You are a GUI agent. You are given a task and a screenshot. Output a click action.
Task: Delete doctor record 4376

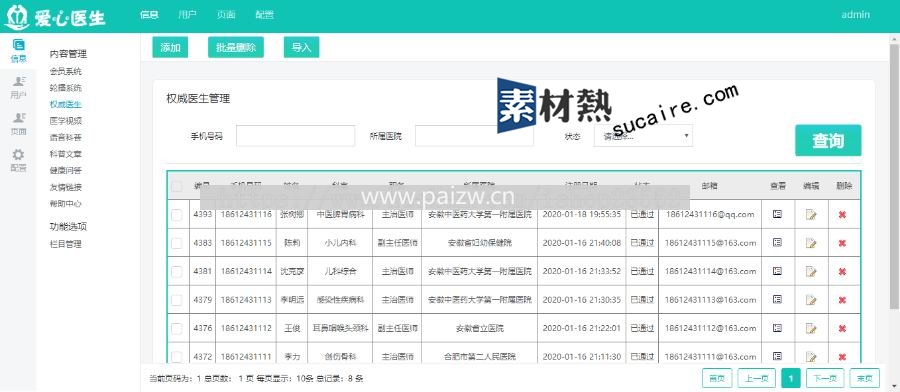[x=842, y=329]
